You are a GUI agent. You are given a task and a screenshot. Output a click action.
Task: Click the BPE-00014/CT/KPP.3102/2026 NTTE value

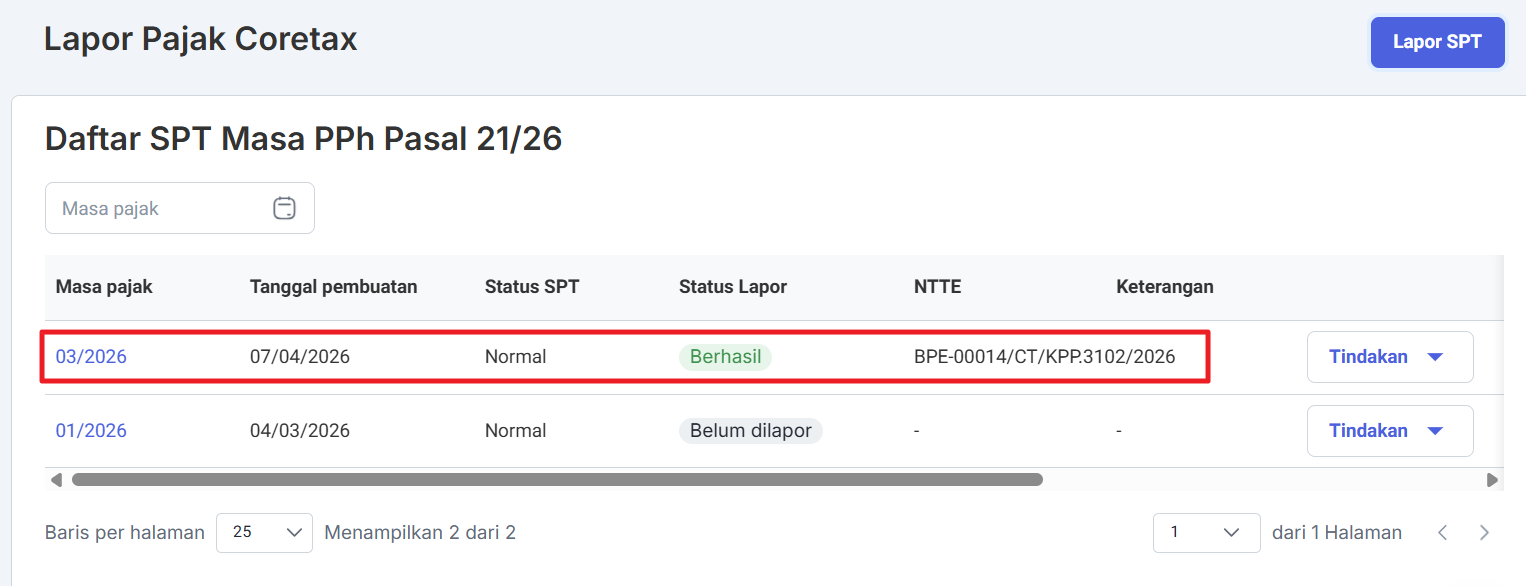1044,357
